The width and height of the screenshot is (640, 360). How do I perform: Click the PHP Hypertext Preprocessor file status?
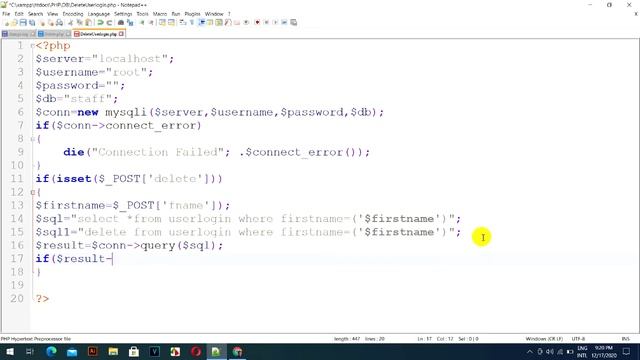(x=36, y=339)
